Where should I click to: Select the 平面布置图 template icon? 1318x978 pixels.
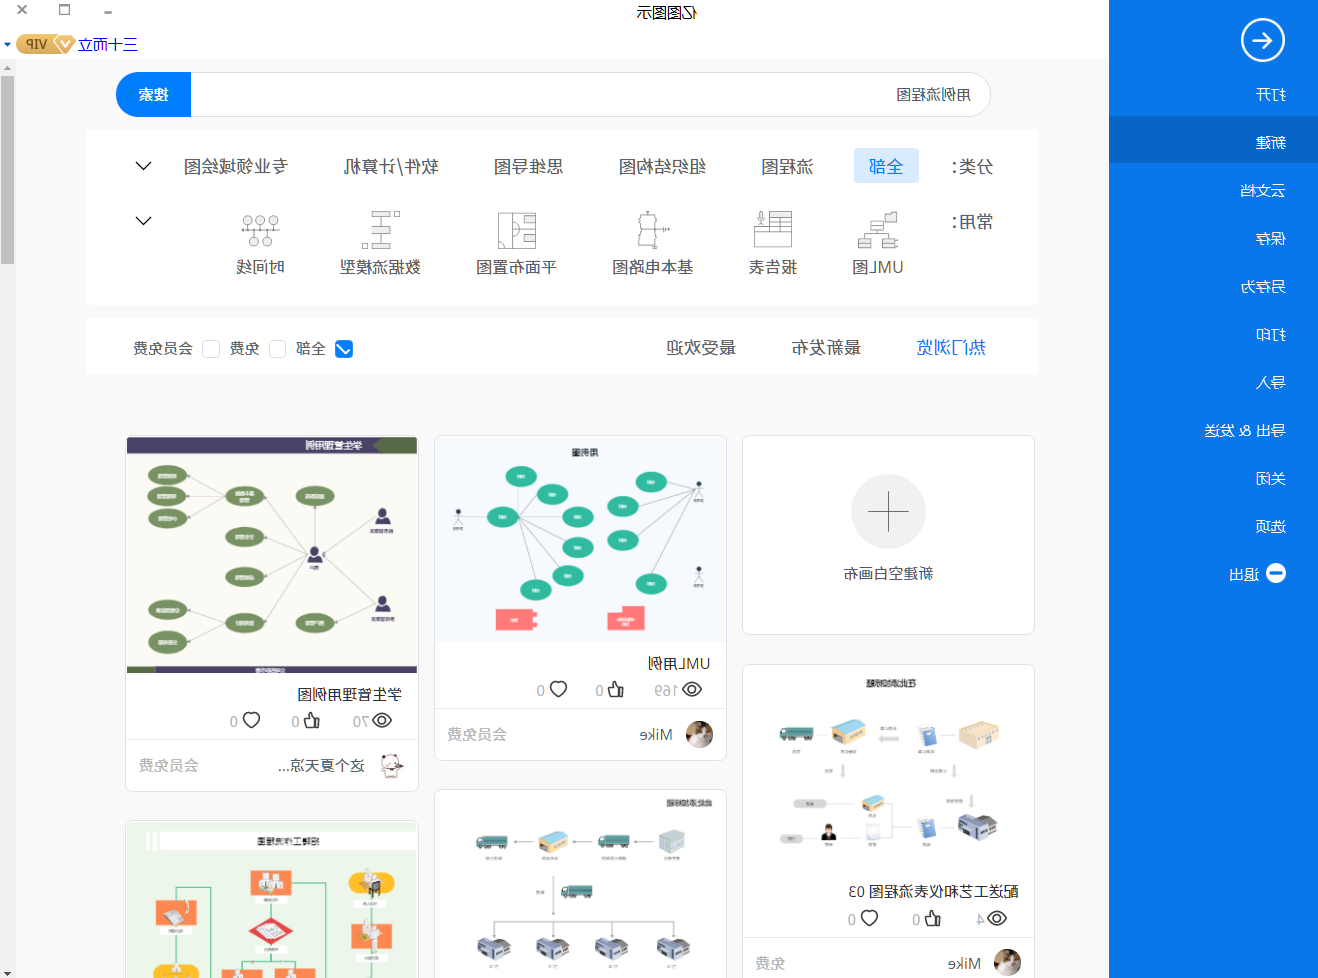coord(516,230)
